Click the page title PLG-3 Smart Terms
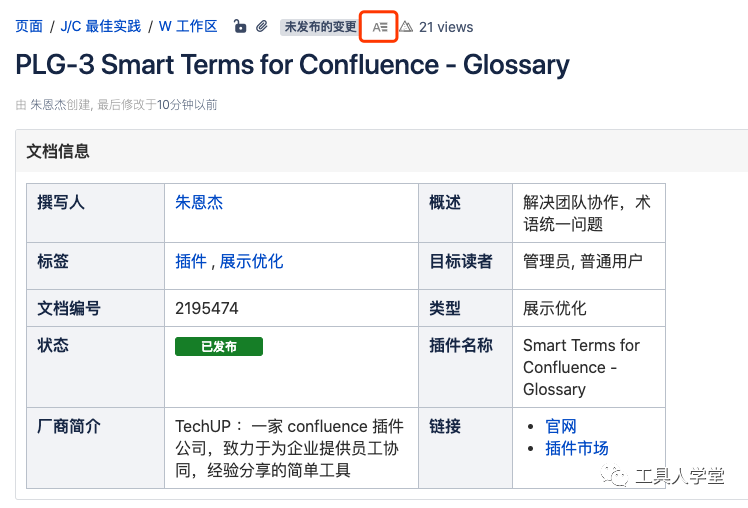The height and width of the screenshot is (508, 748). [292, 65]
